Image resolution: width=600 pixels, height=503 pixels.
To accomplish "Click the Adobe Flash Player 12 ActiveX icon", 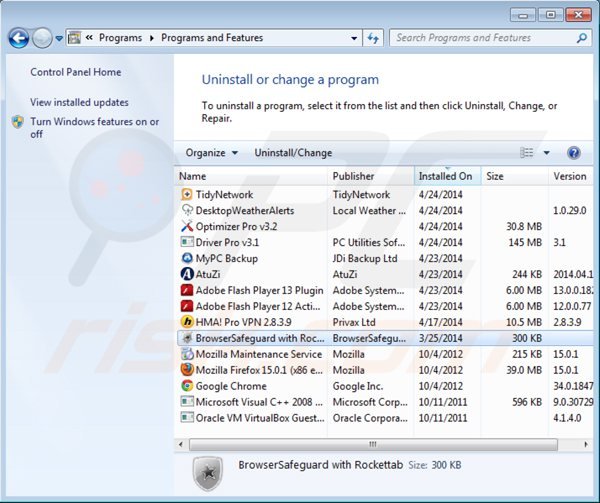I will tap(187, 306).
